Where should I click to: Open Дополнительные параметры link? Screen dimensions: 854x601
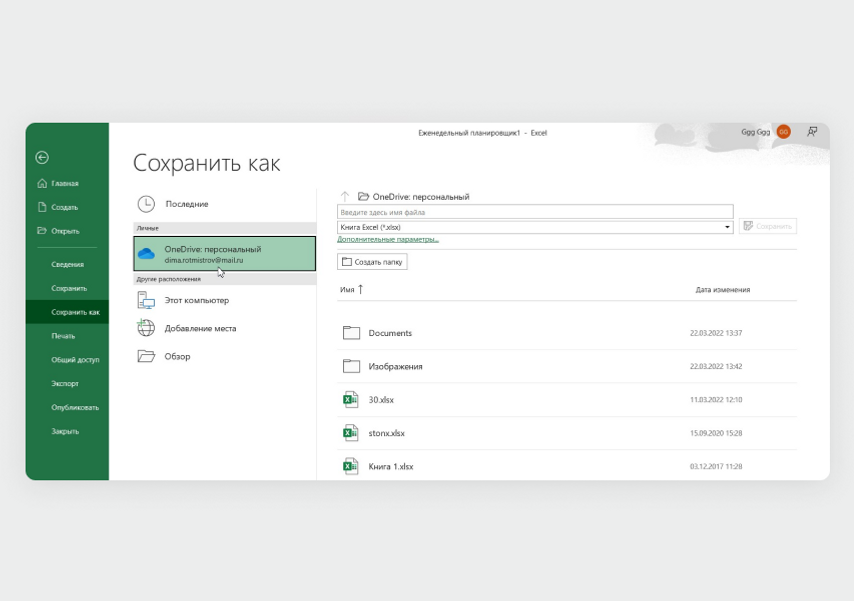click(x=388, y=239)
